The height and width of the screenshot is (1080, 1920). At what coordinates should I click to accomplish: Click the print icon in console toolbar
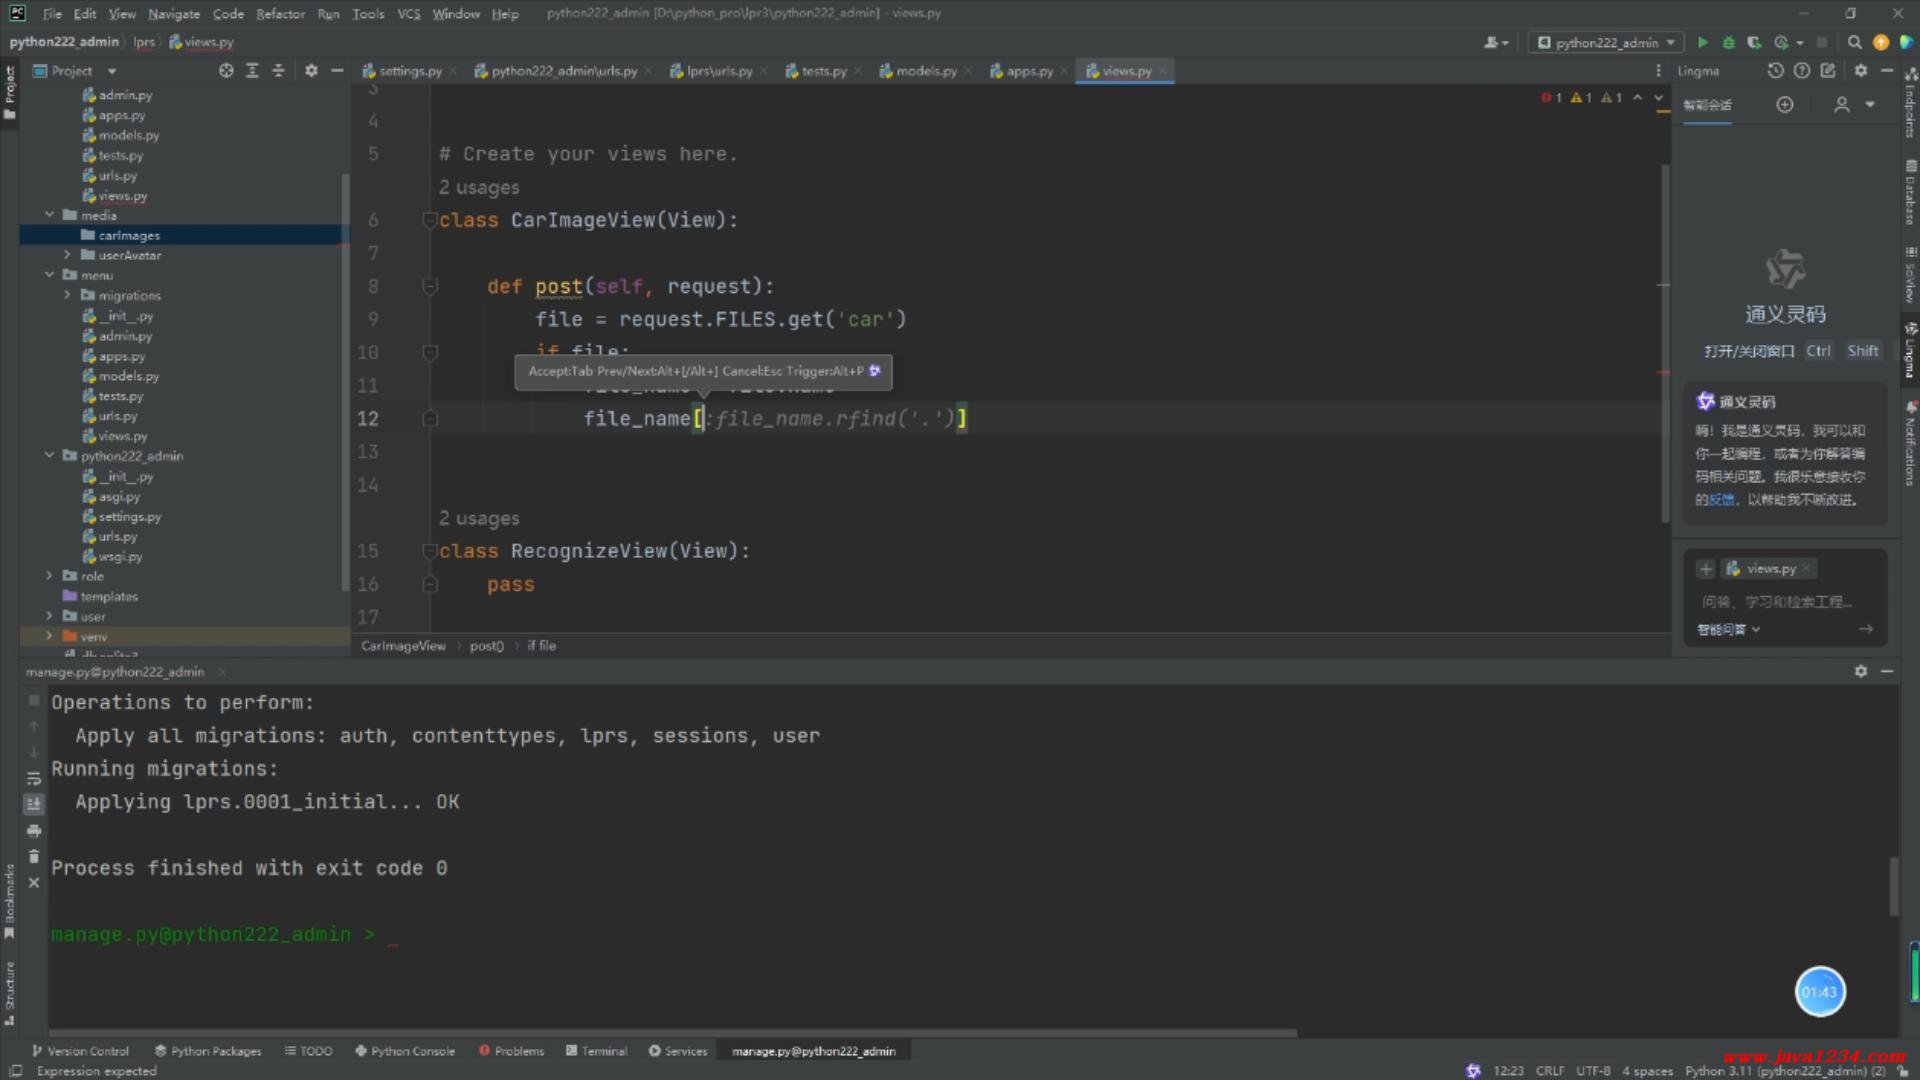point(34,831)
